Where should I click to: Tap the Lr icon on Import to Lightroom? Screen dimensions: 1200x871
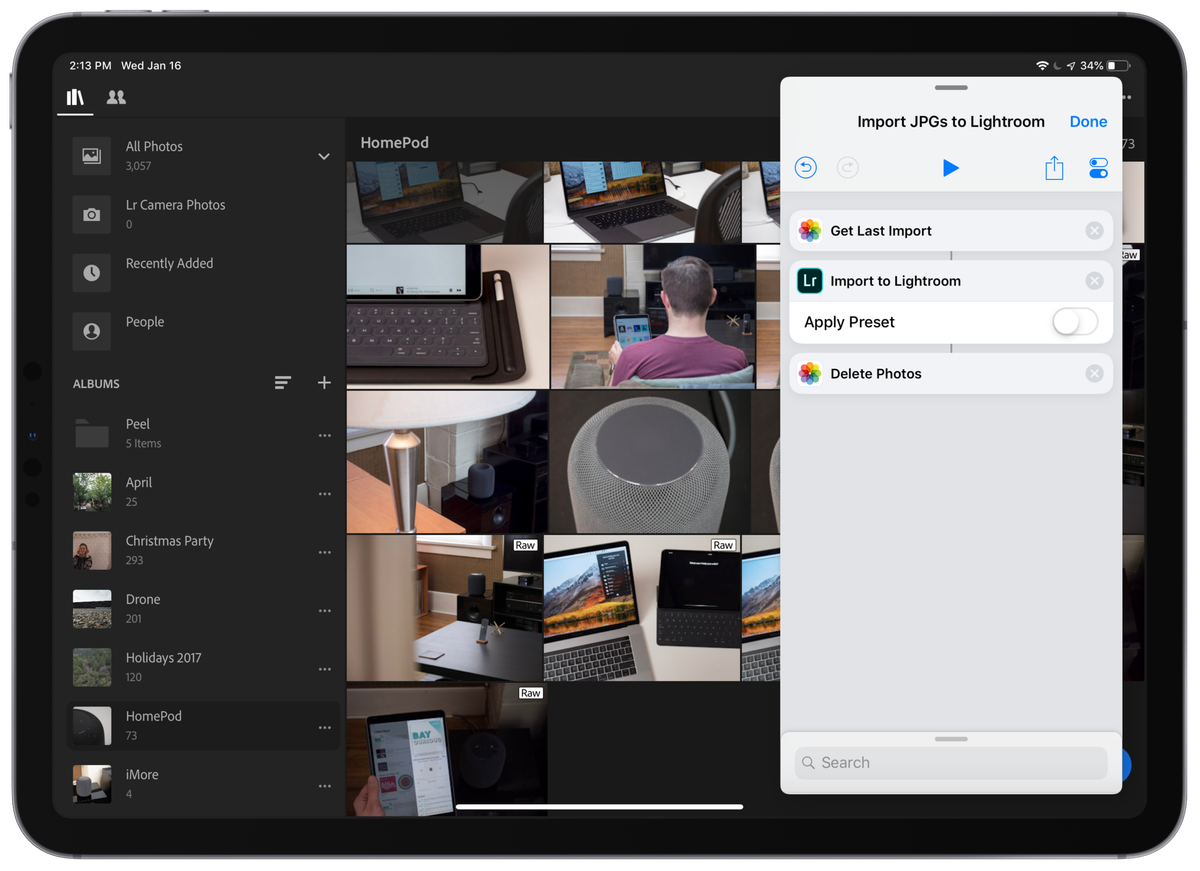[810, 280]
